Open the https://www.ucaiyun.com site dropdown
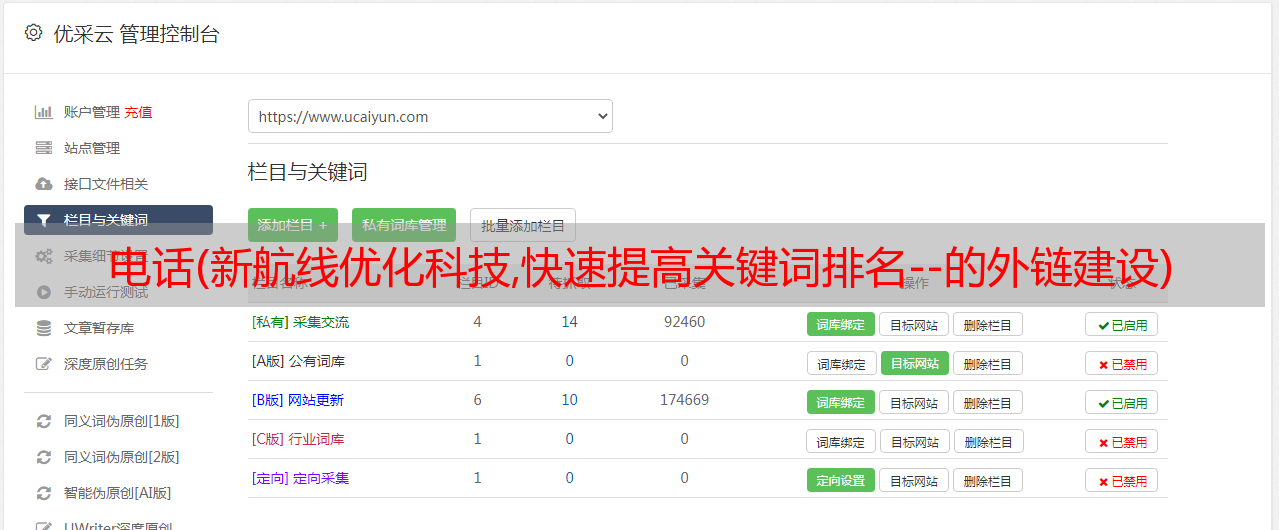 [x=430, y=116]
